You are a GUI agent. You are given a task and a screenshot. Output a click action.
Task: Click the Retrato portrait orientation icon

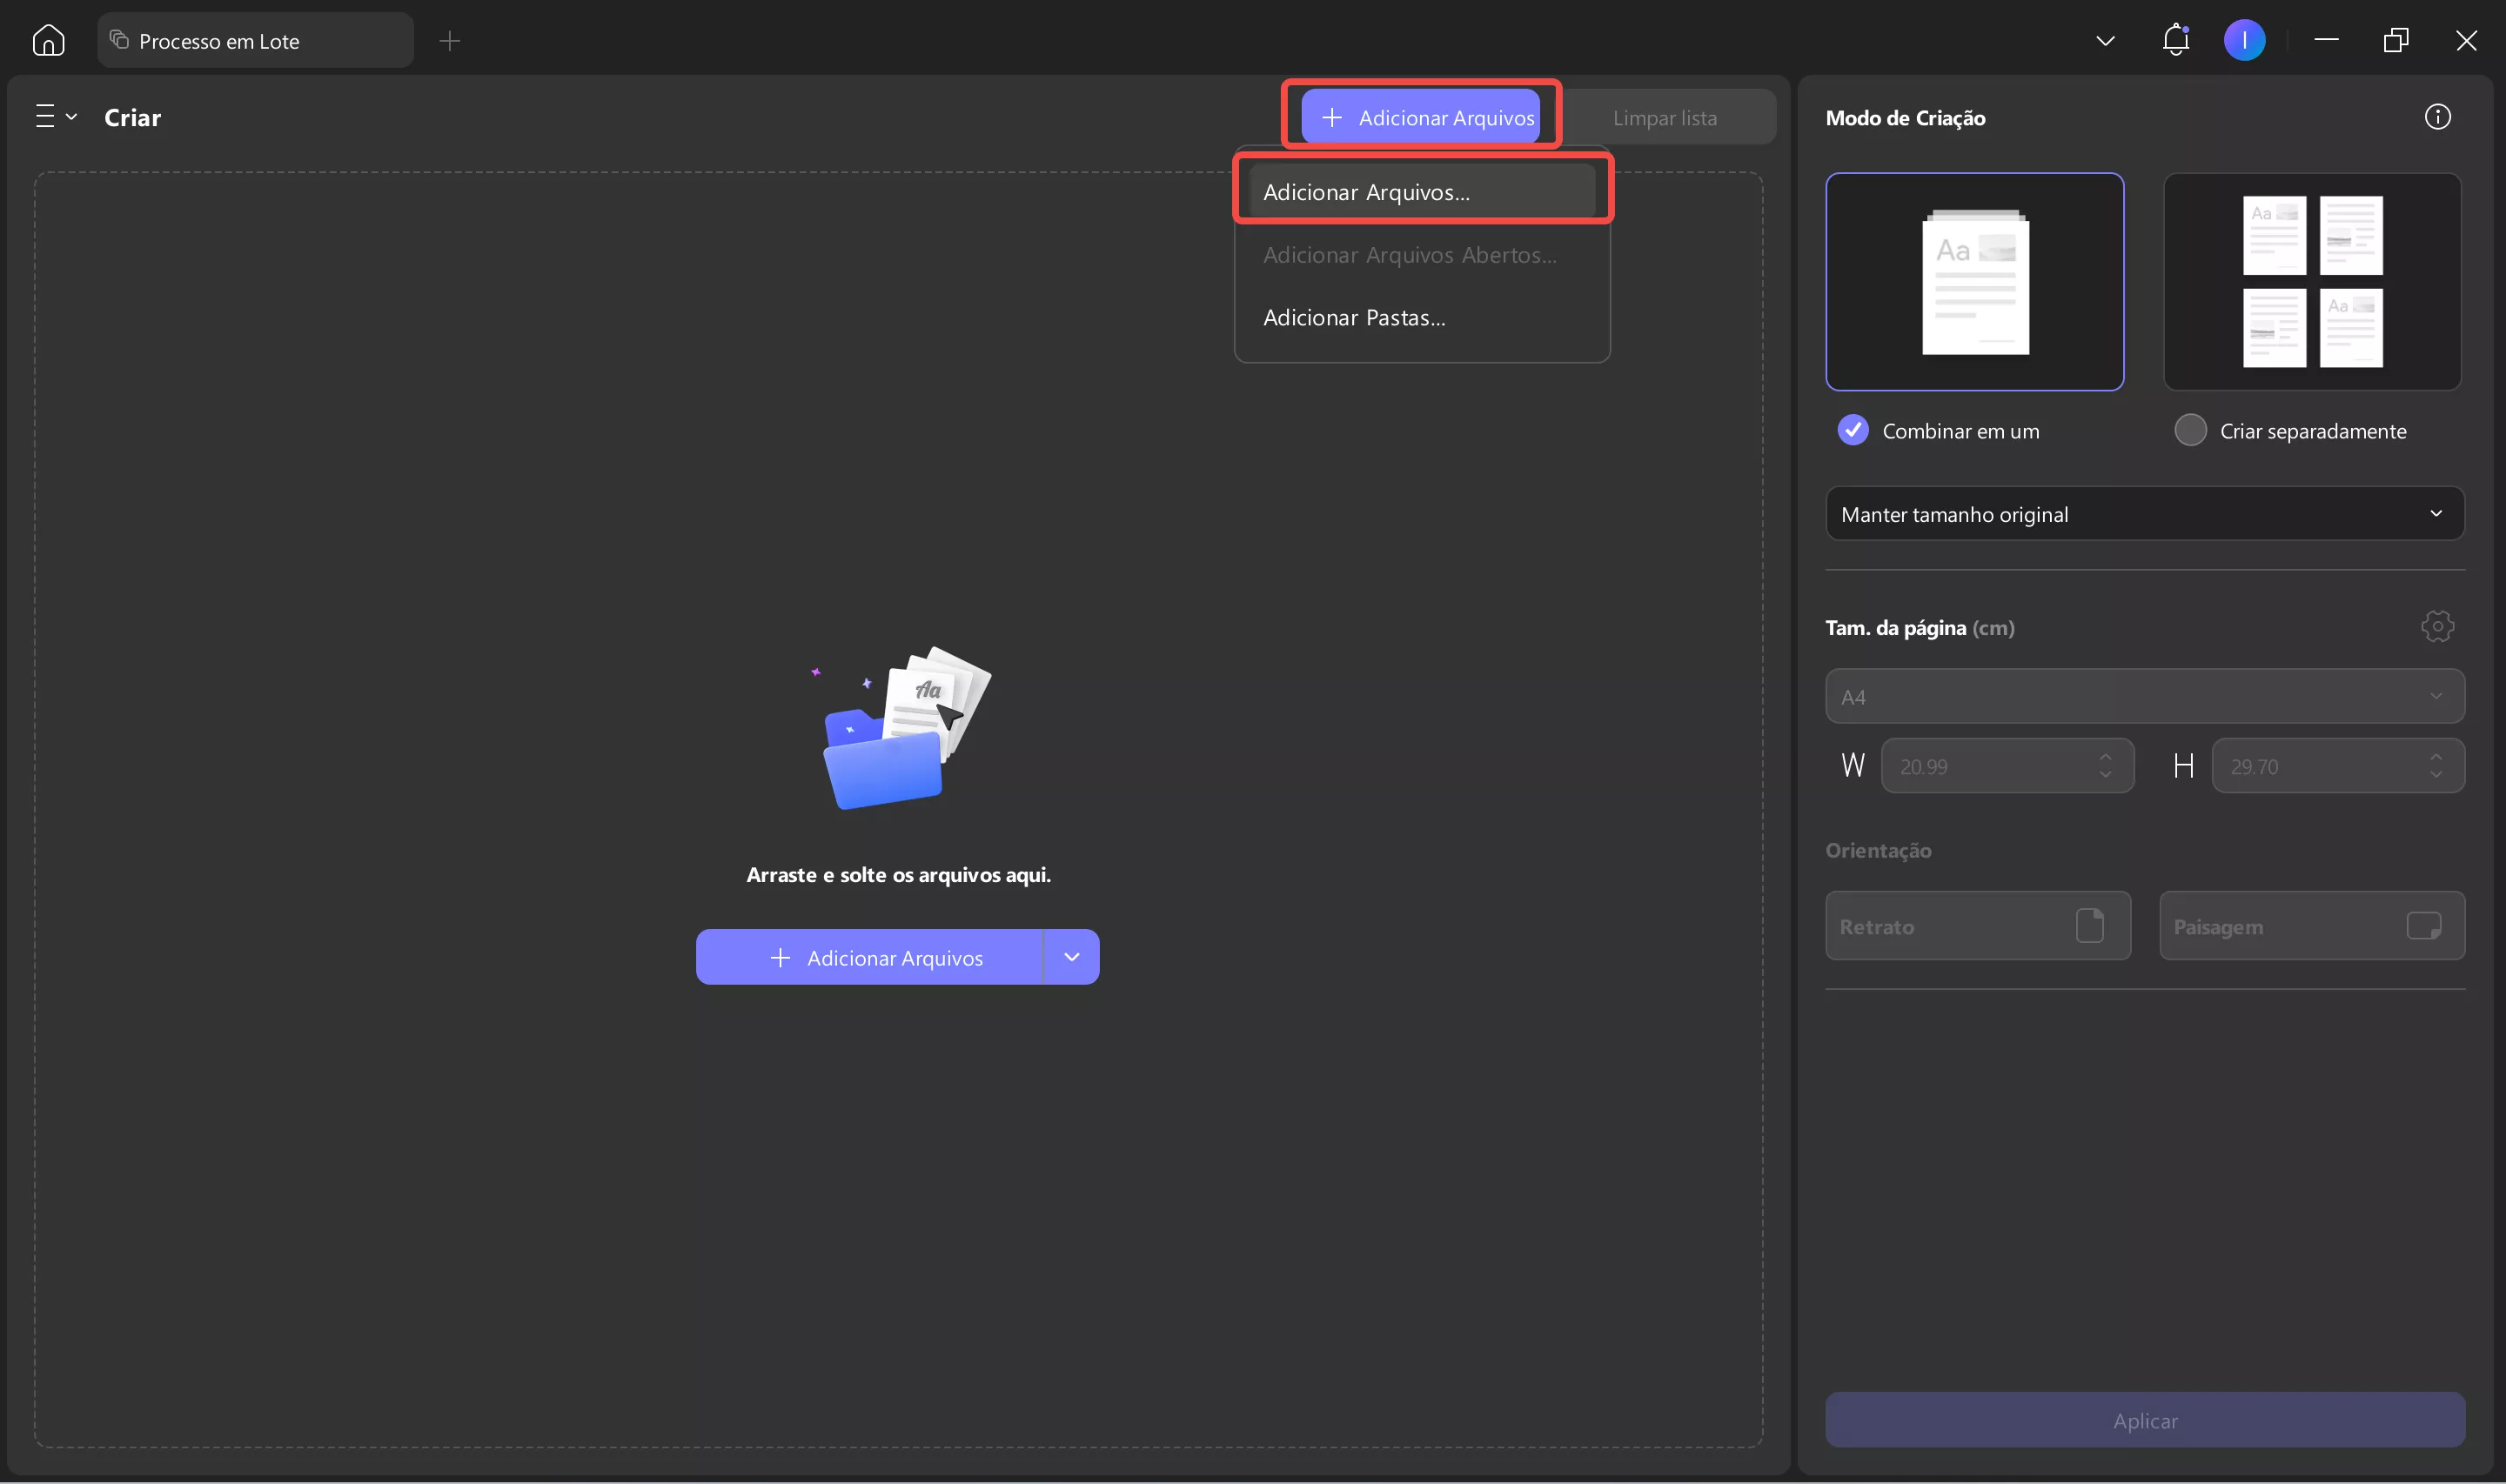2089,926
